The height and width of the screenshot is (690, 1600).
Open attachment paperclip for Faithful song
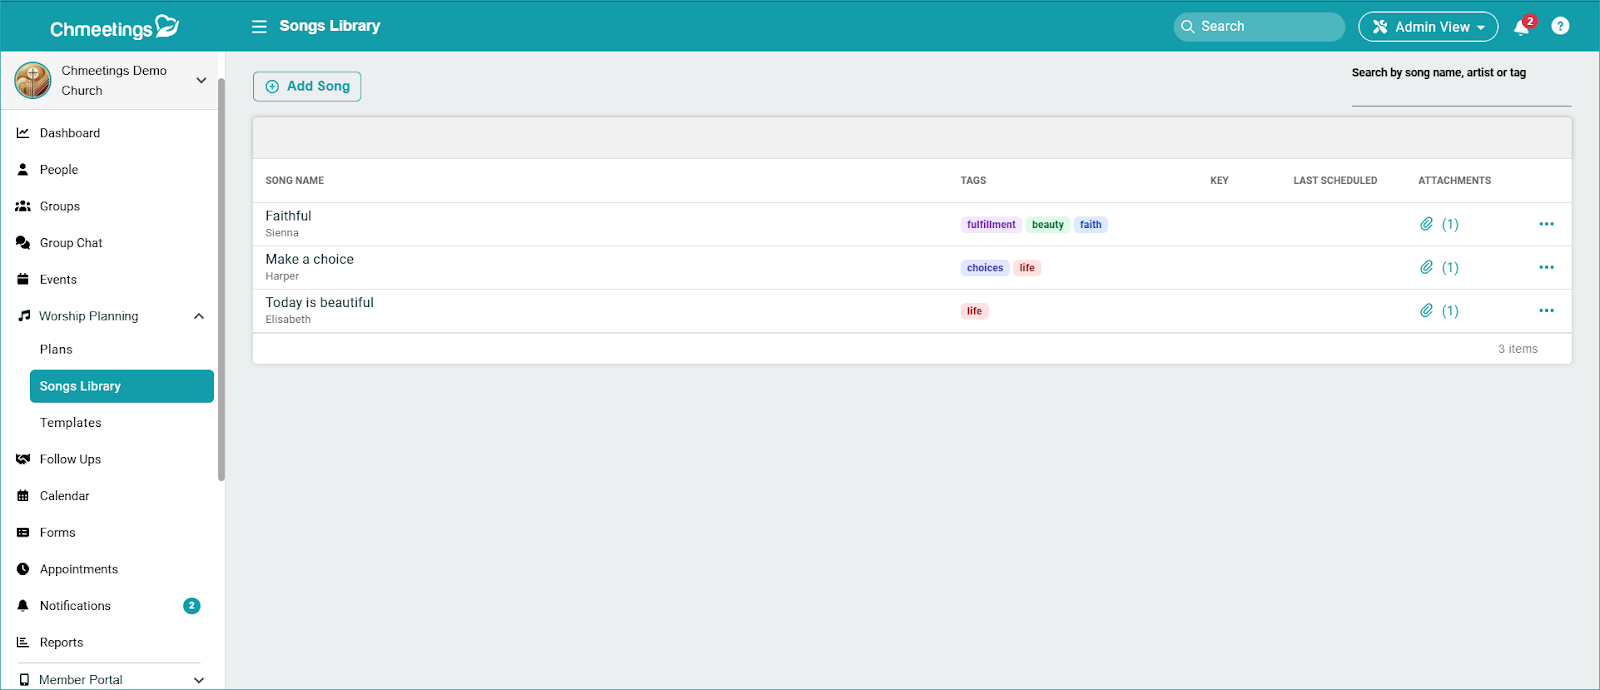point(1427,224)
